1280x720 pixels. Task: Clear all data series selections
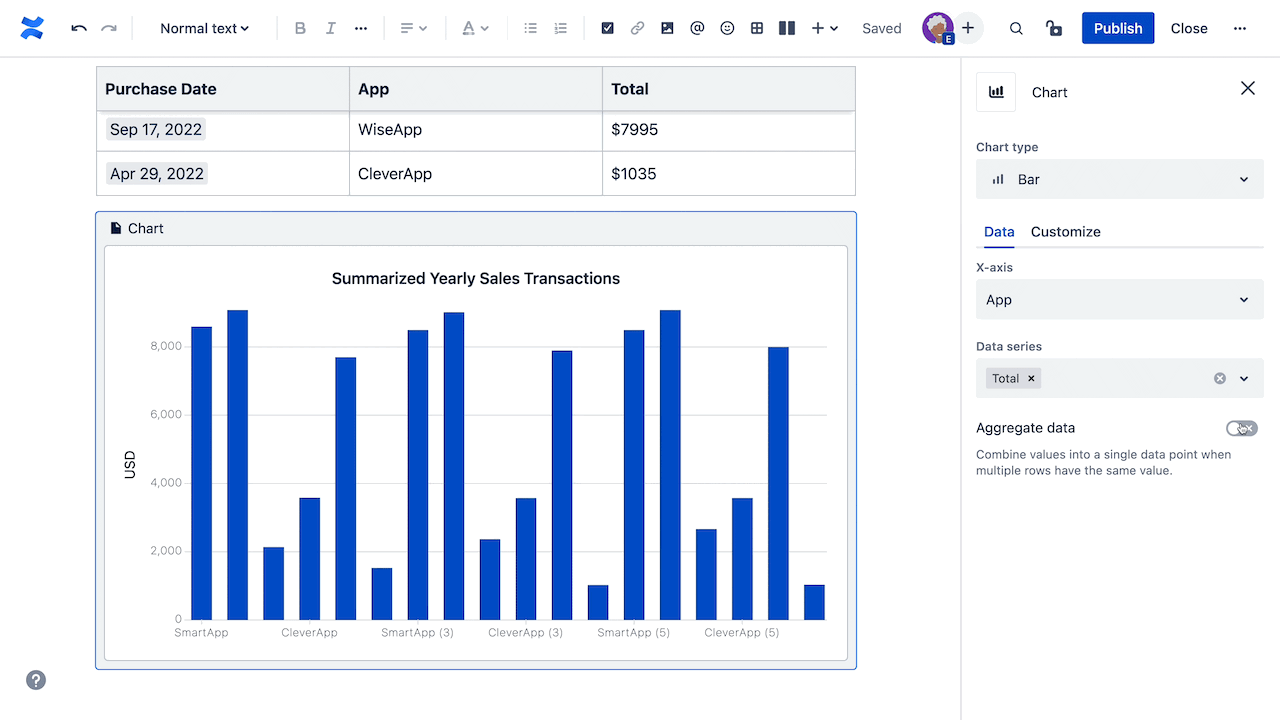[x=1220, y=378]
